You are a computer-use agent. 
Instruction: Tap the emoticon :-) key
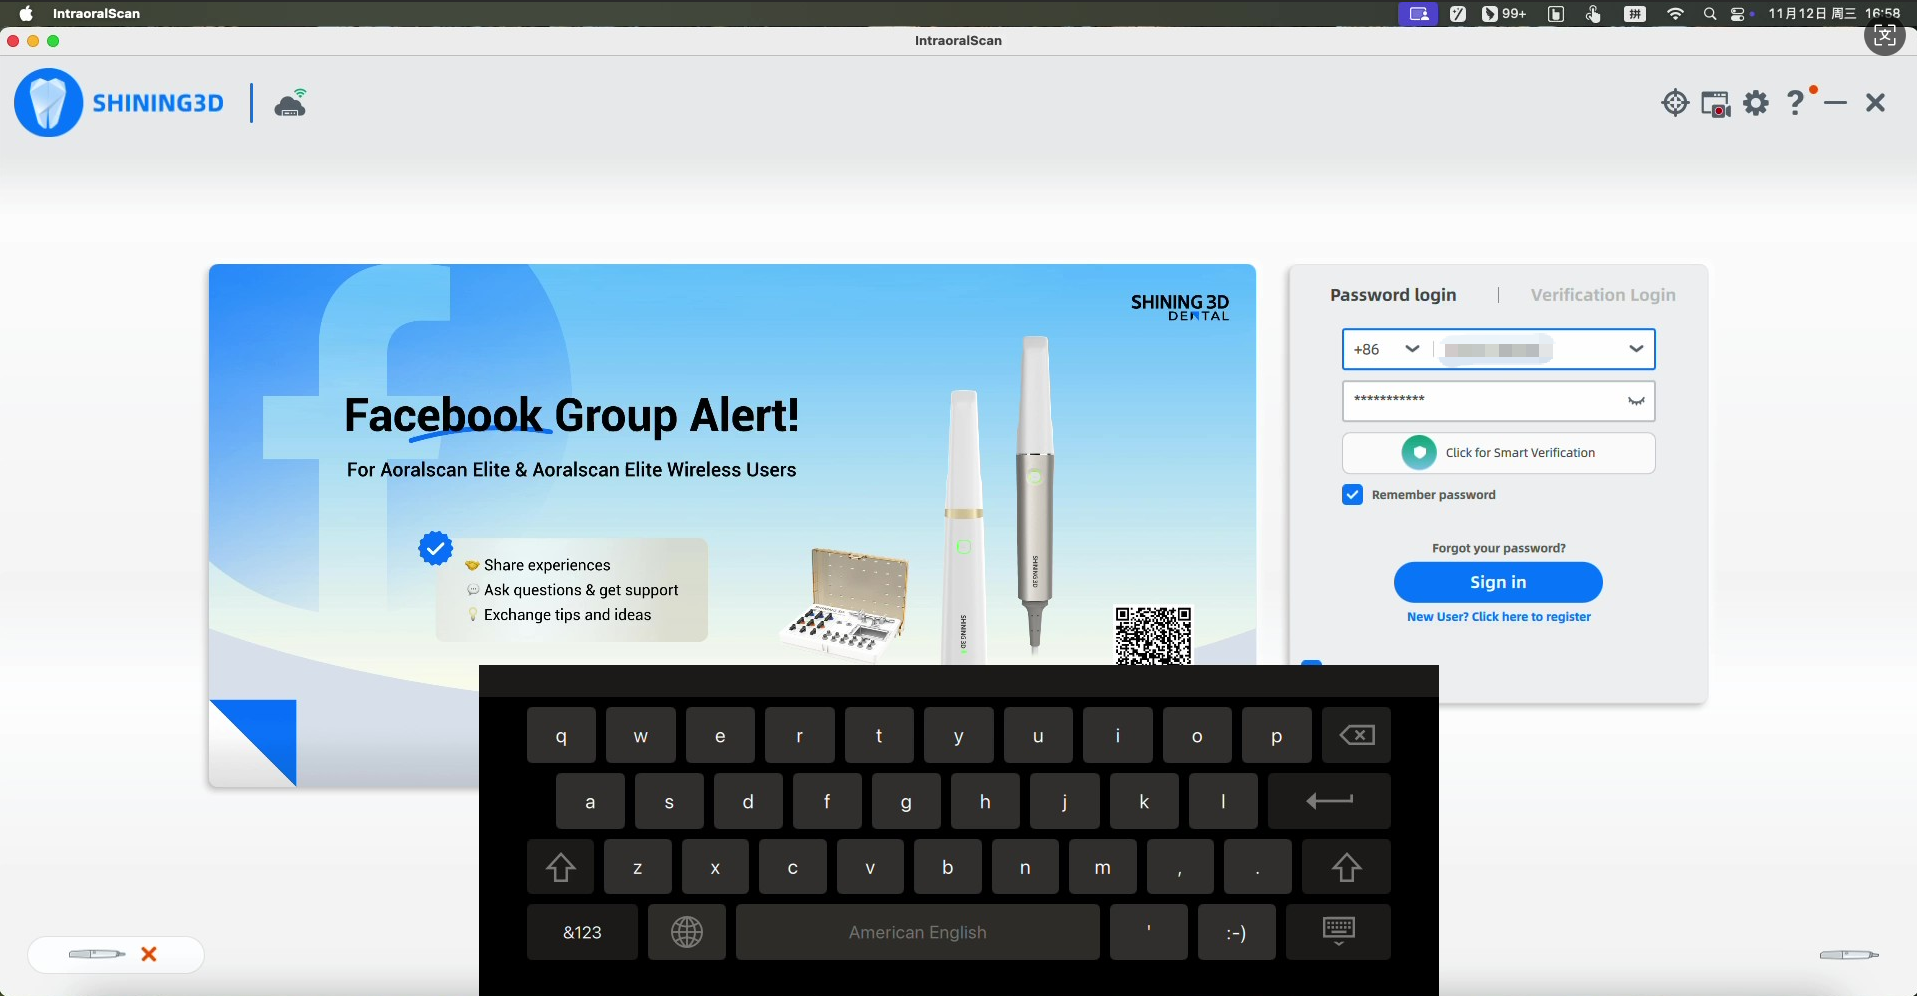1236,933
